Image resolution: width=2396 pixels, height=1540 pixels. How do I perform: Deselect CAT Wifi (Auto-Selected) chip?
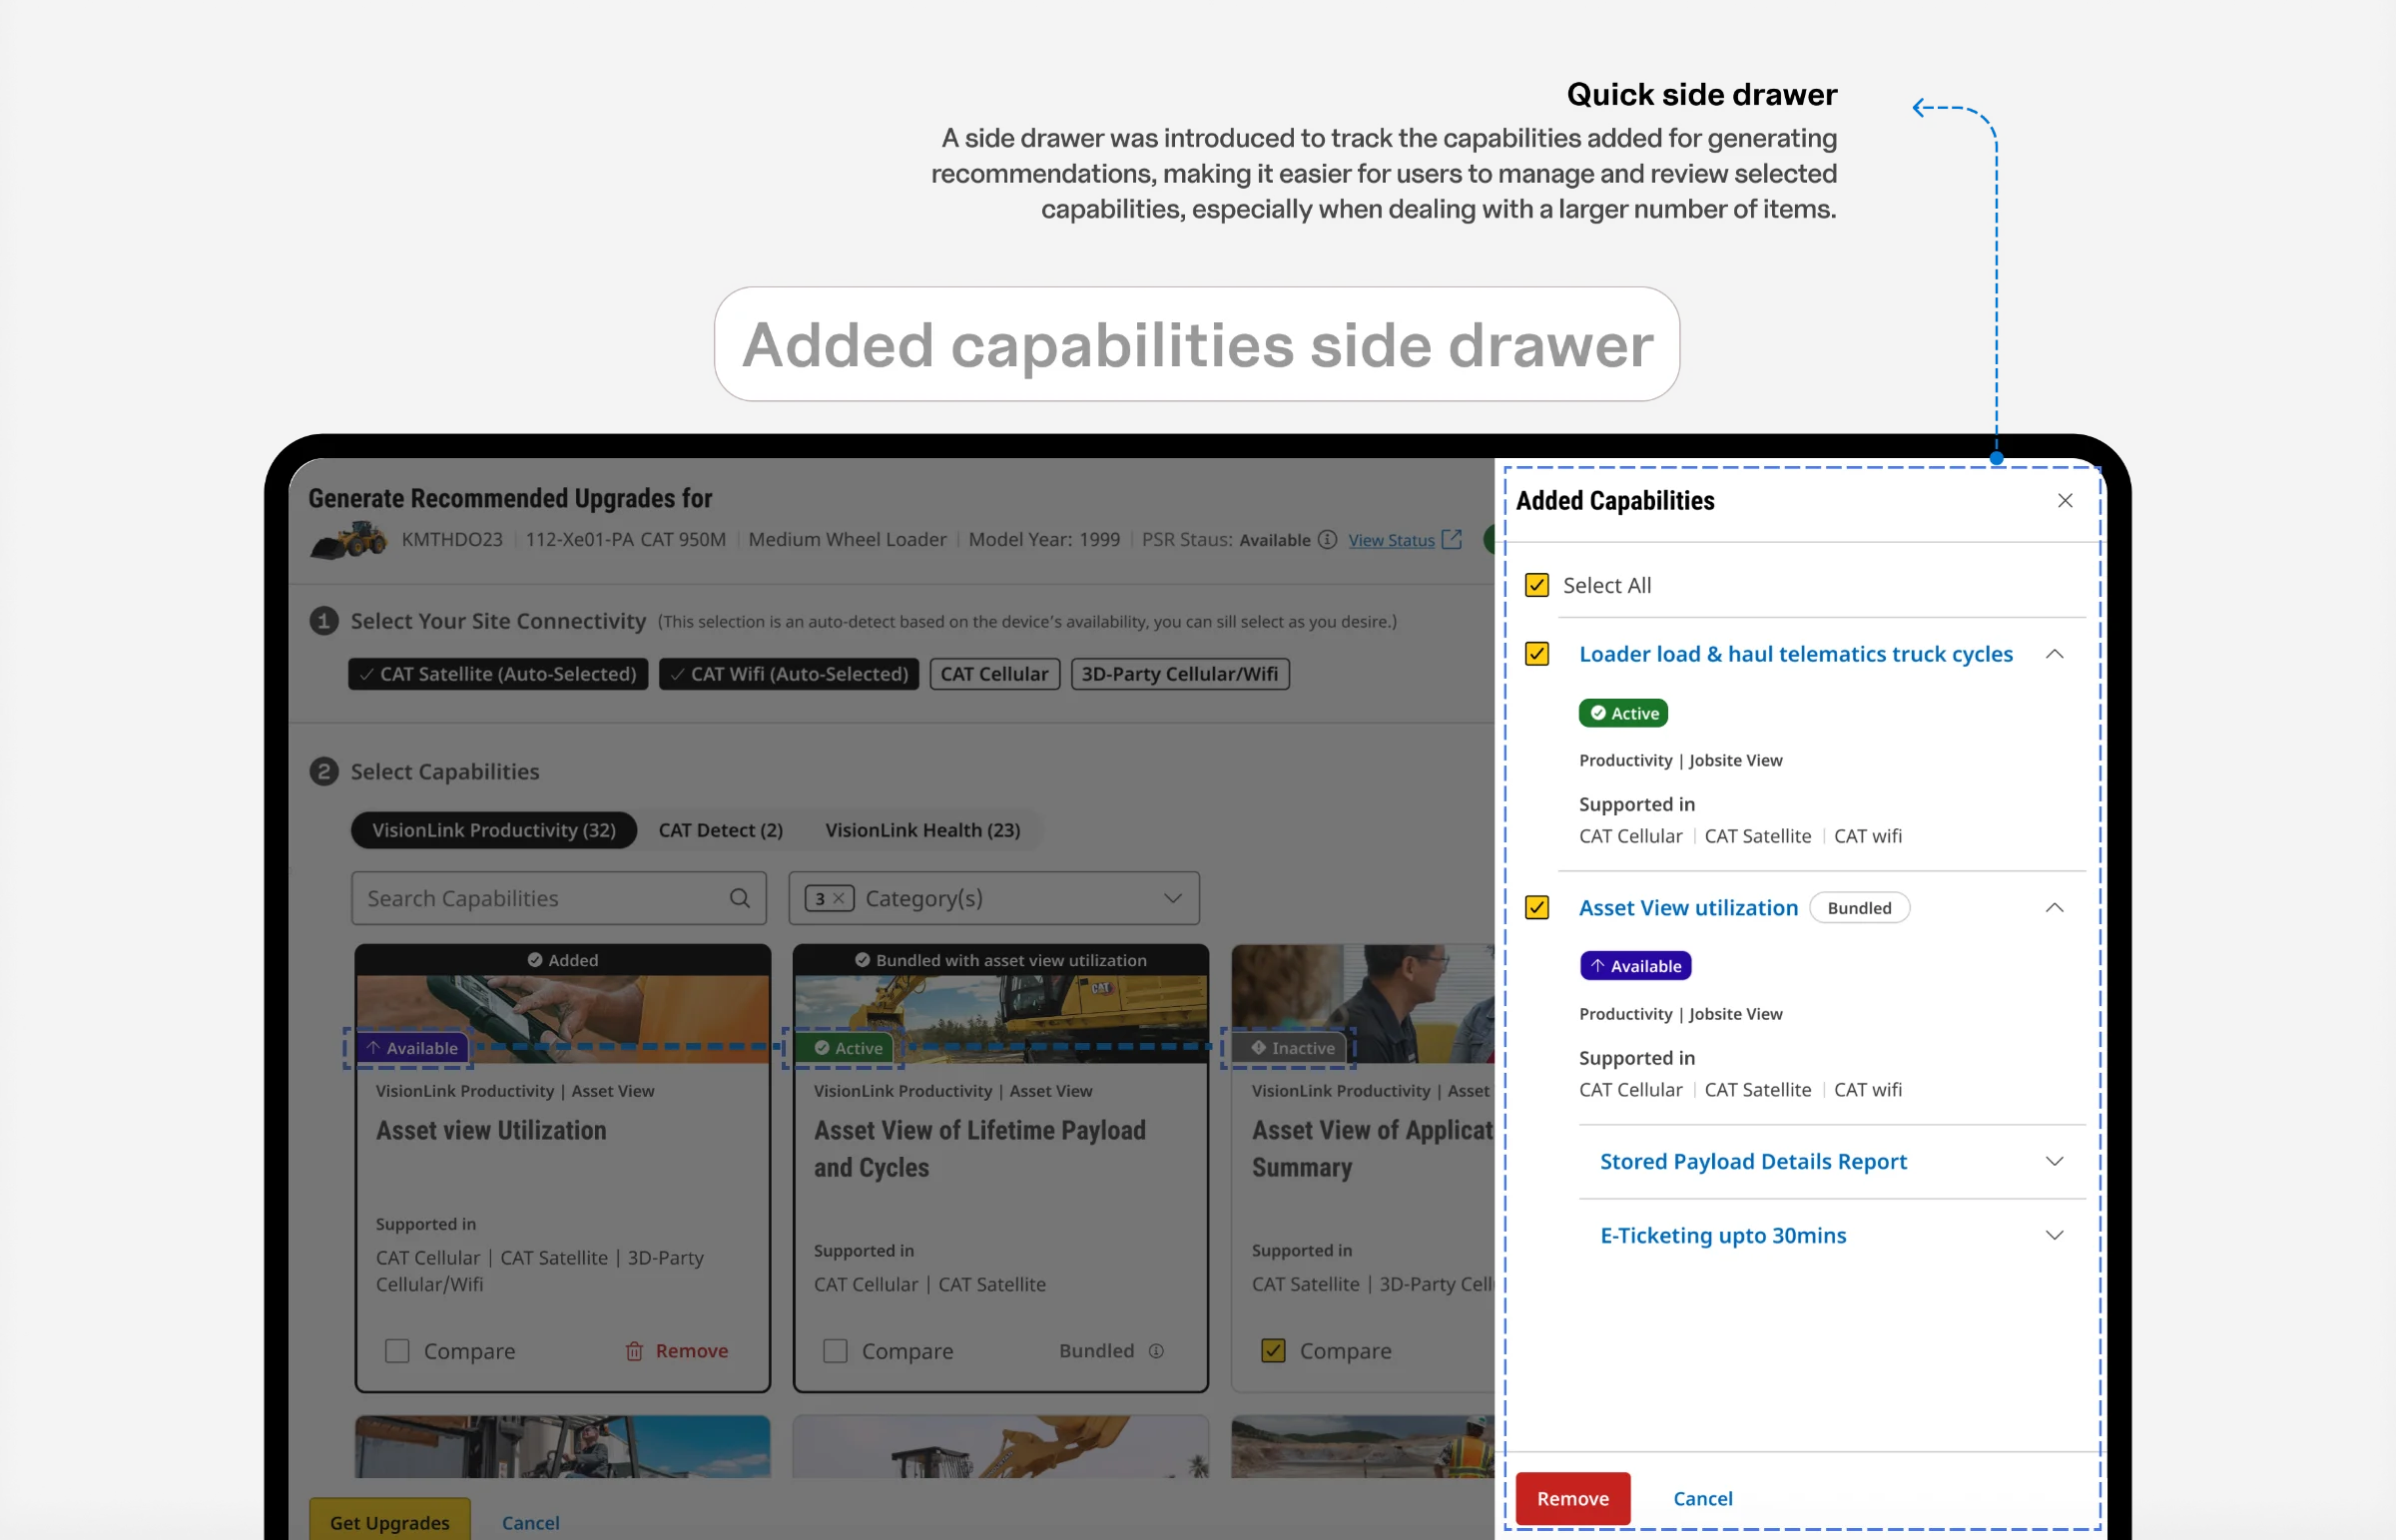pos(789,674)
